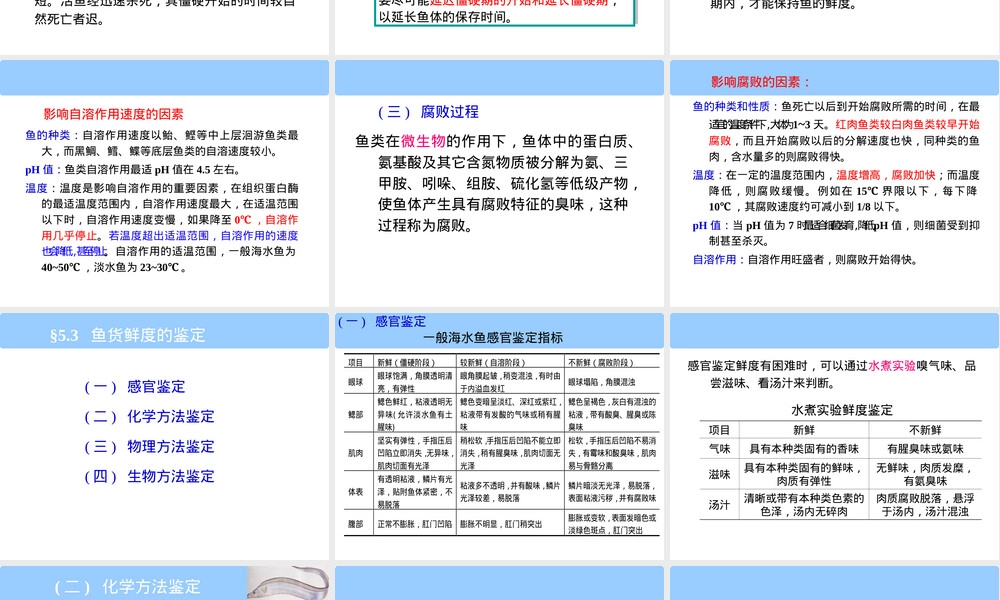Click the cell 有腥臭味或氨味
The image size is (1000, 600).
925,449
